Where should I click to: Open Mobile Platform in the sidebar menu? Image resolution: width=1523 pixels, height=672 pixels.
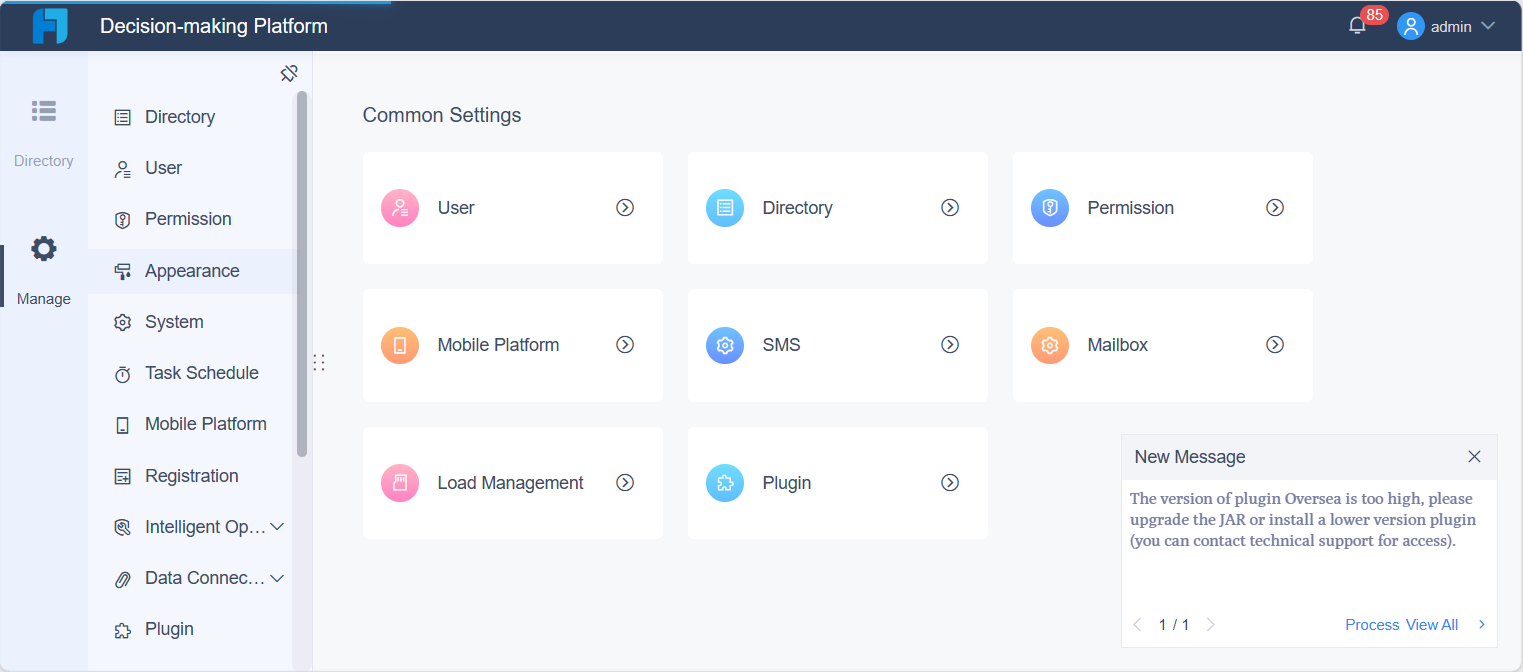(x=192, y=424)
